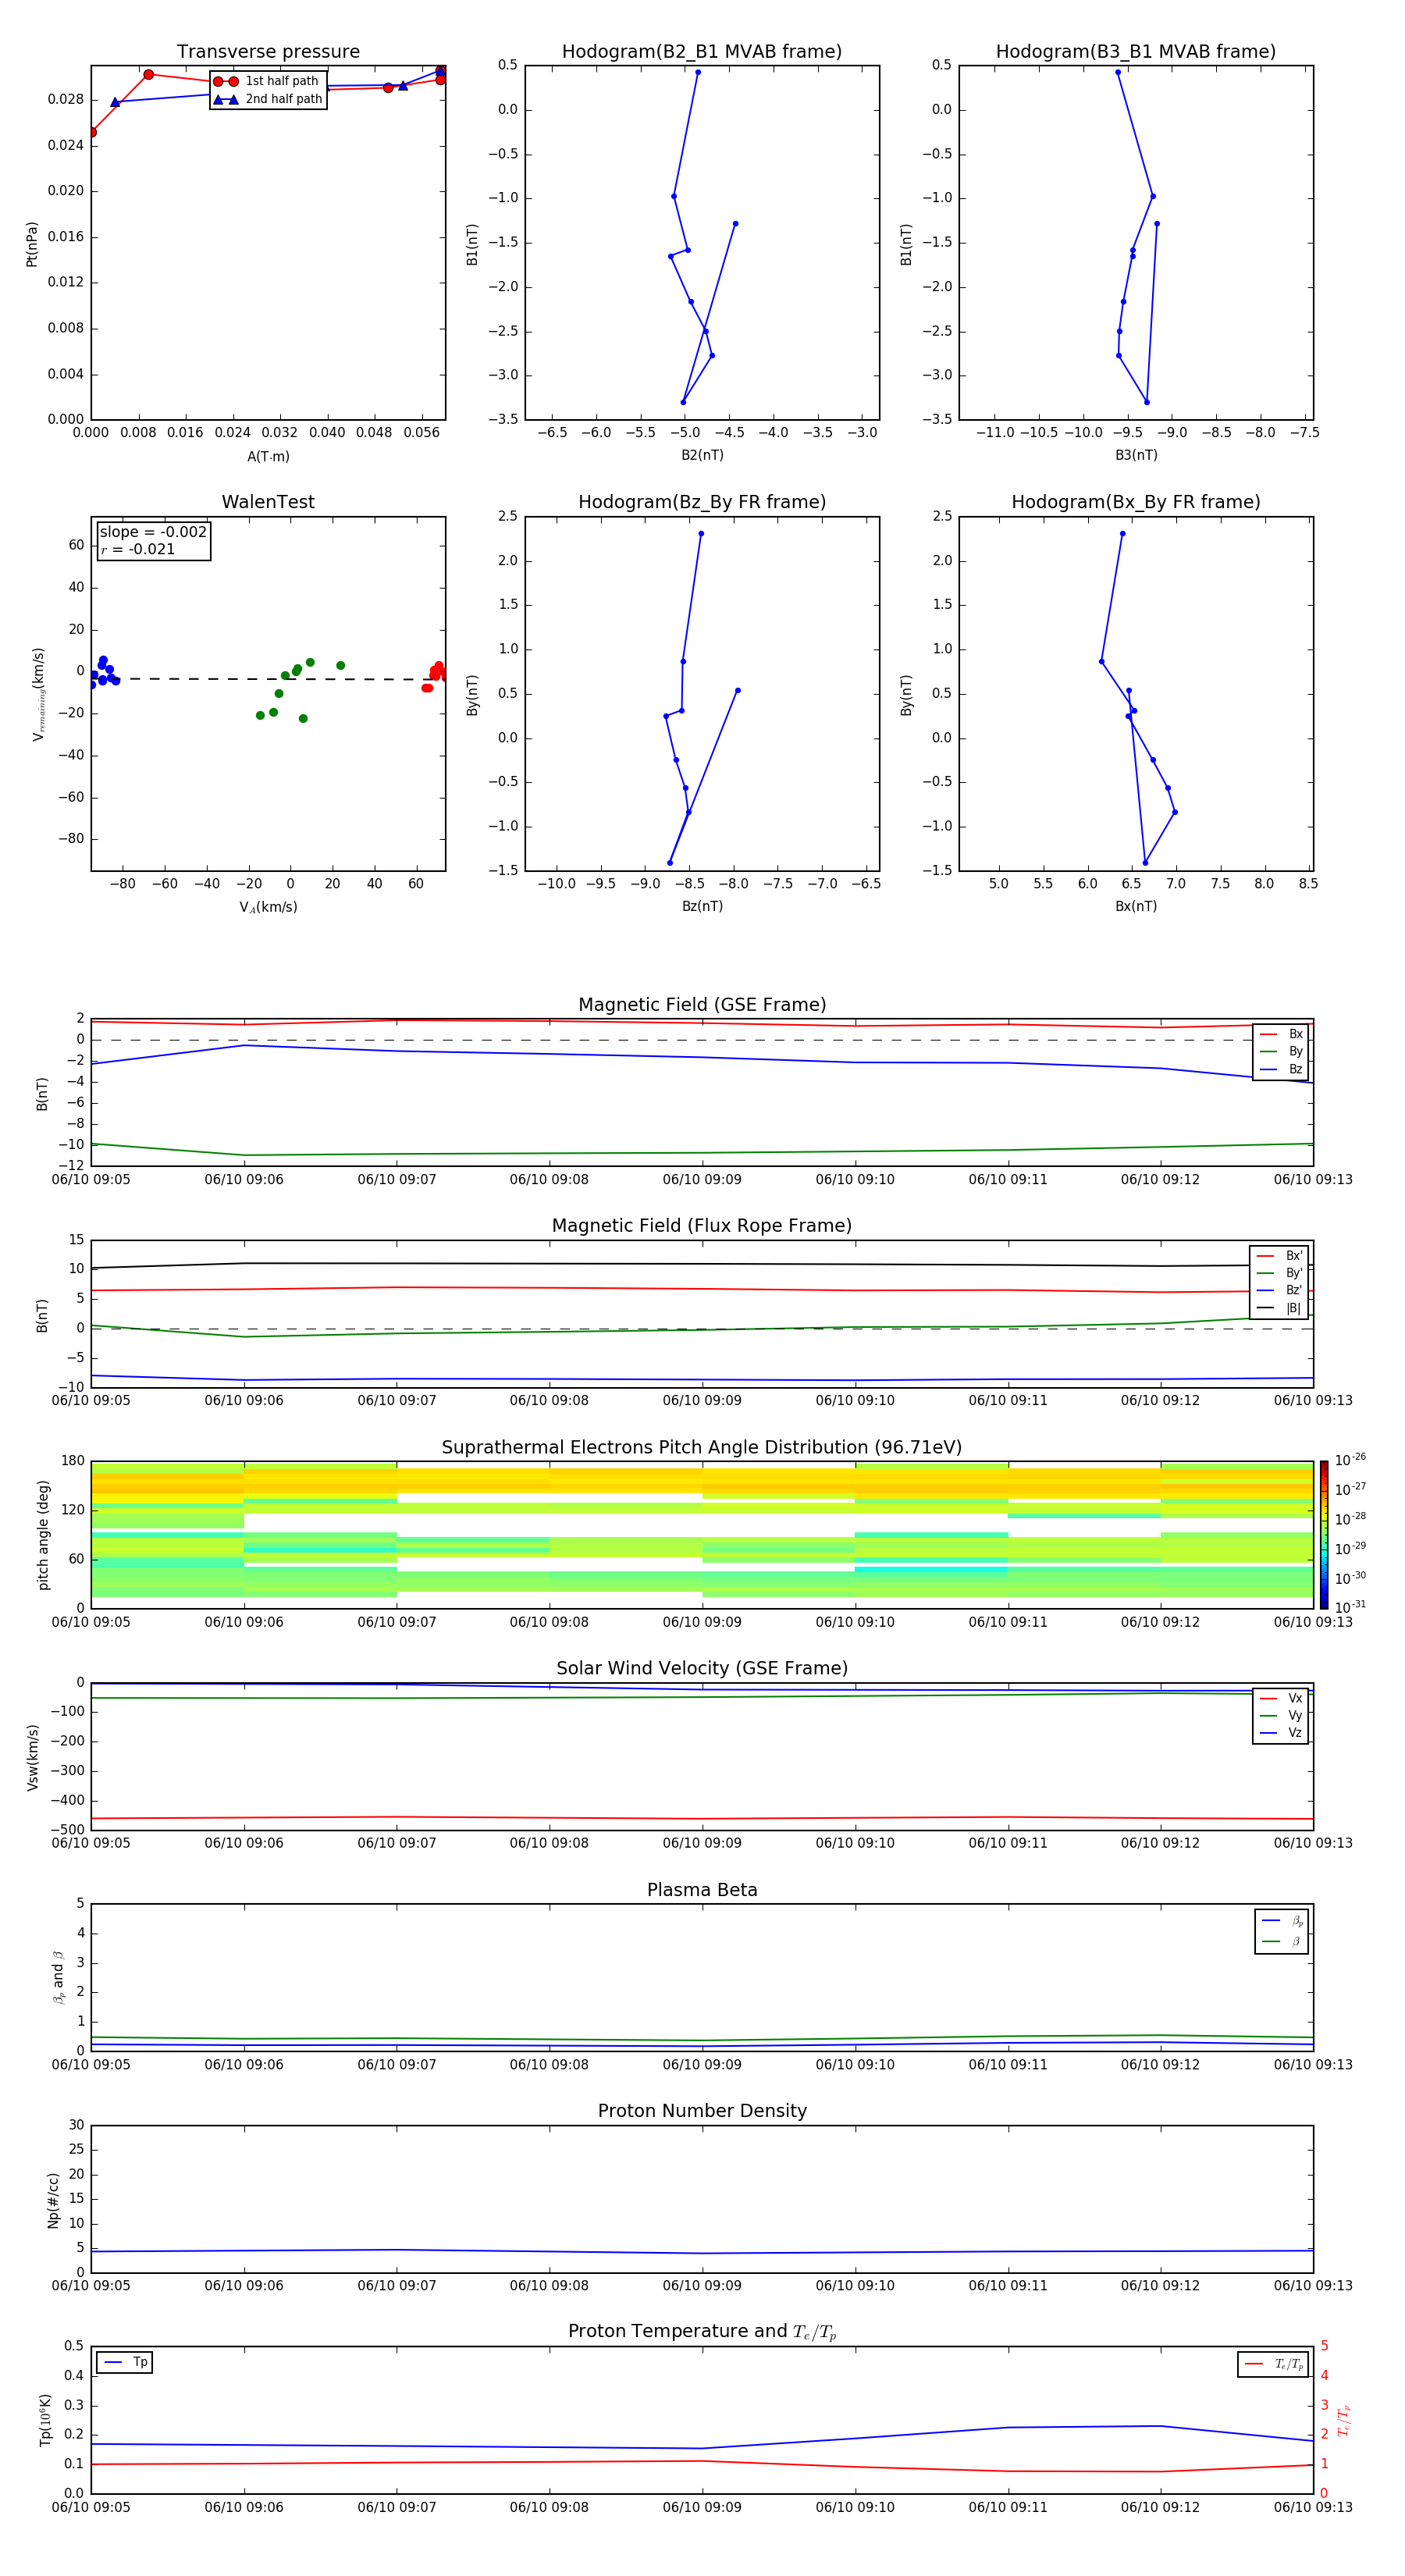Click the 'Hodogram(Bx_By FR frame)' title
The image size is (1405, 2576).
[1136, 502]
